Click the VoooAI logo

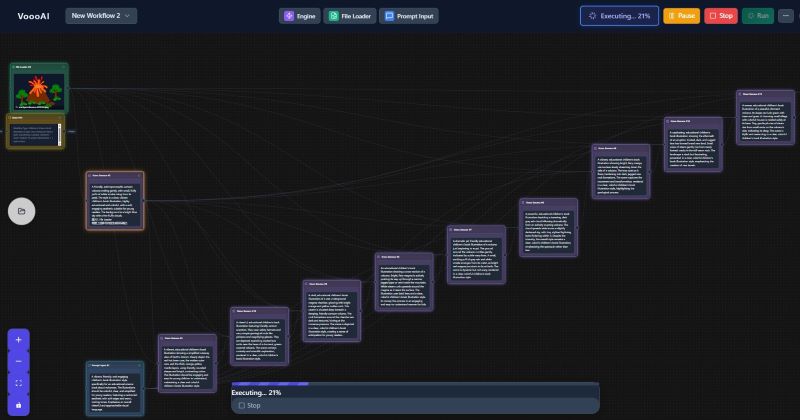(33, 16)
